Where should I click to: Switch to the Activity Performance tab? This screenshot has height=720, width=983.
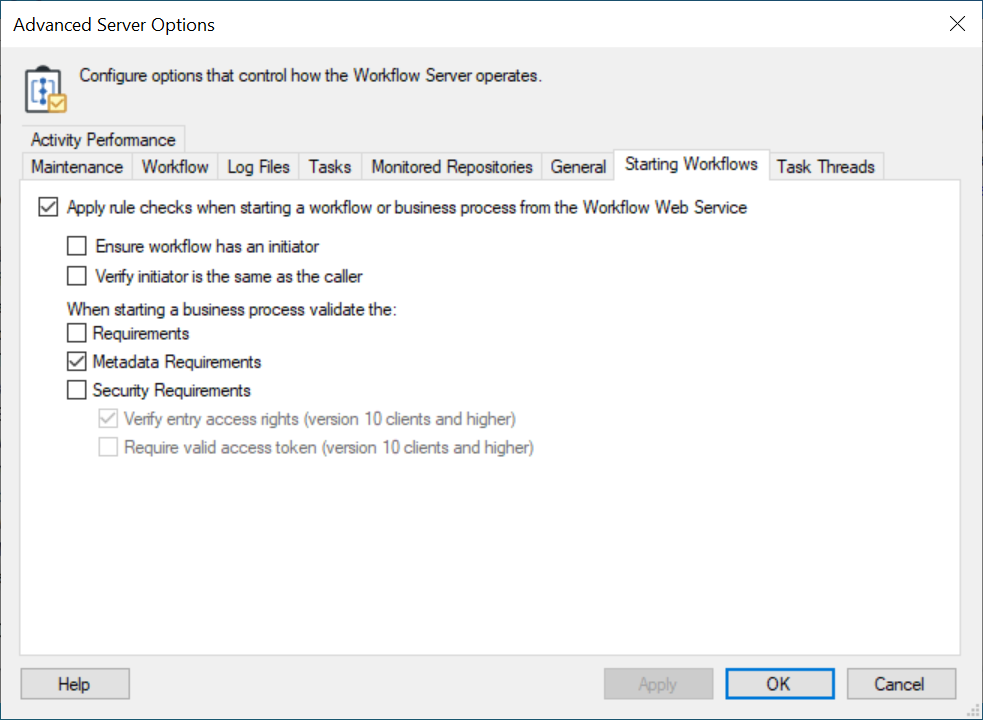point(103,140)
